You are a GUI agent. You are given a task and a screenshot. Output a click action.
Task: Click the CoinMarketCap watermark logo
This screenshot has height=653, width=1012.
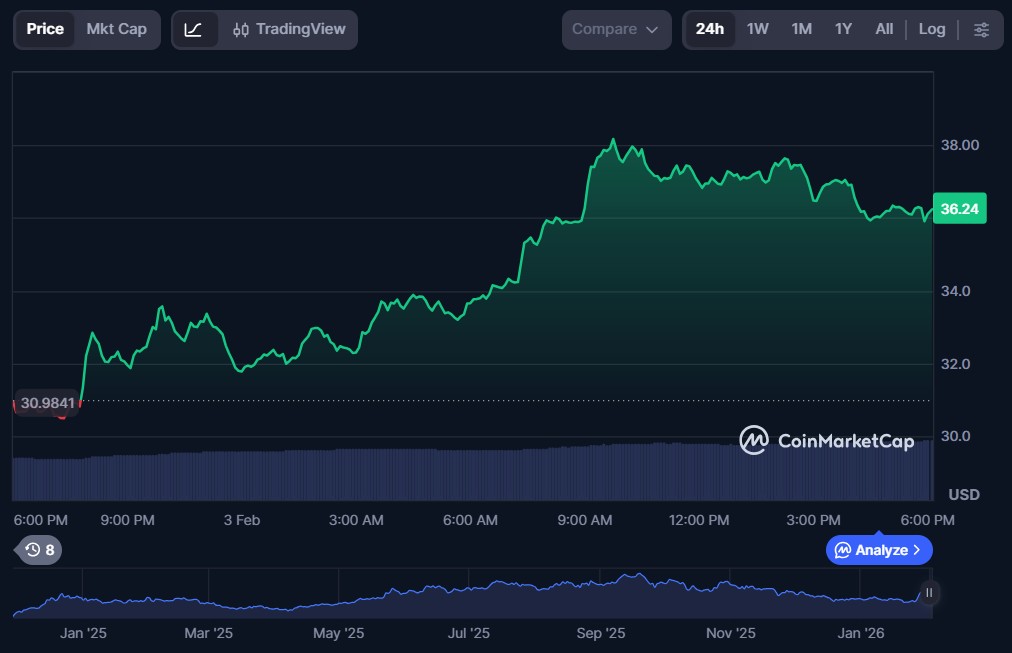pyautogui.click(x=826, y=440)
